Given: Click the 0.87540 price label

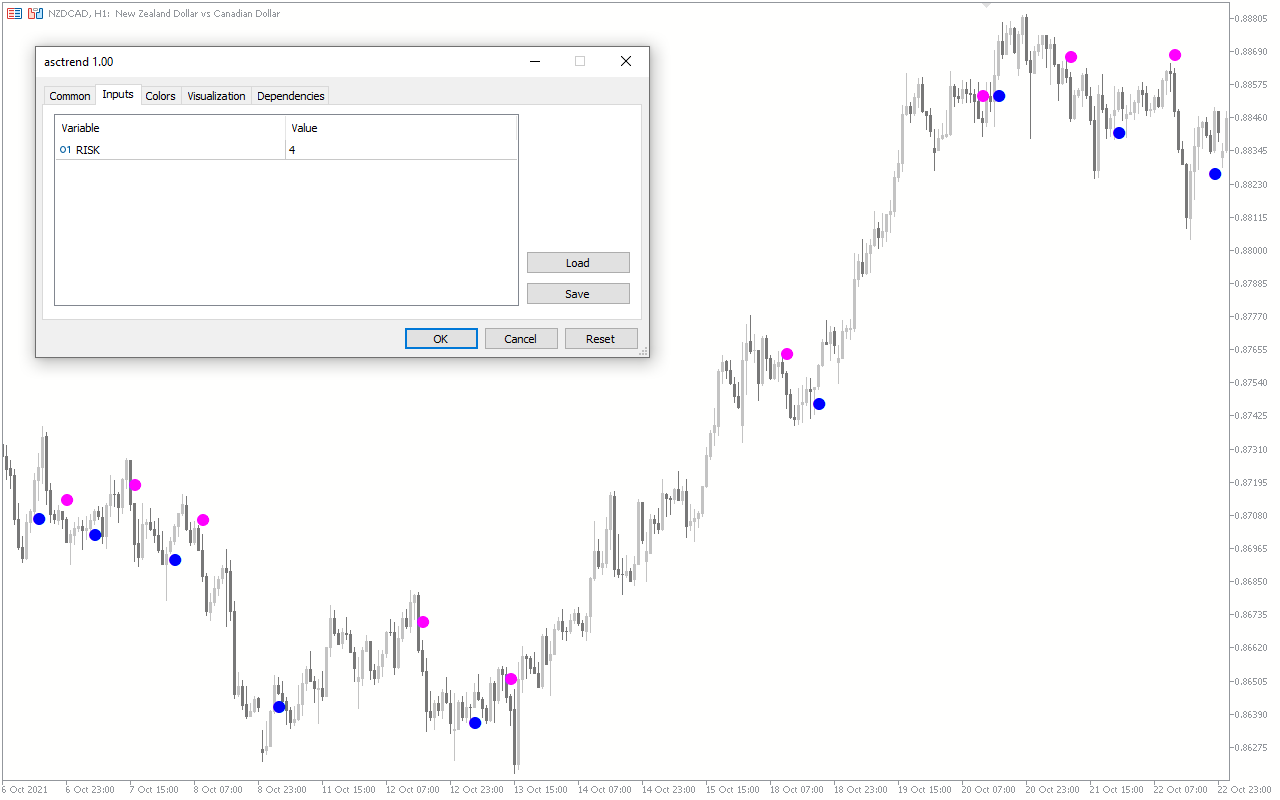Looking at the screenshot, I should (x=1253, y=382).
